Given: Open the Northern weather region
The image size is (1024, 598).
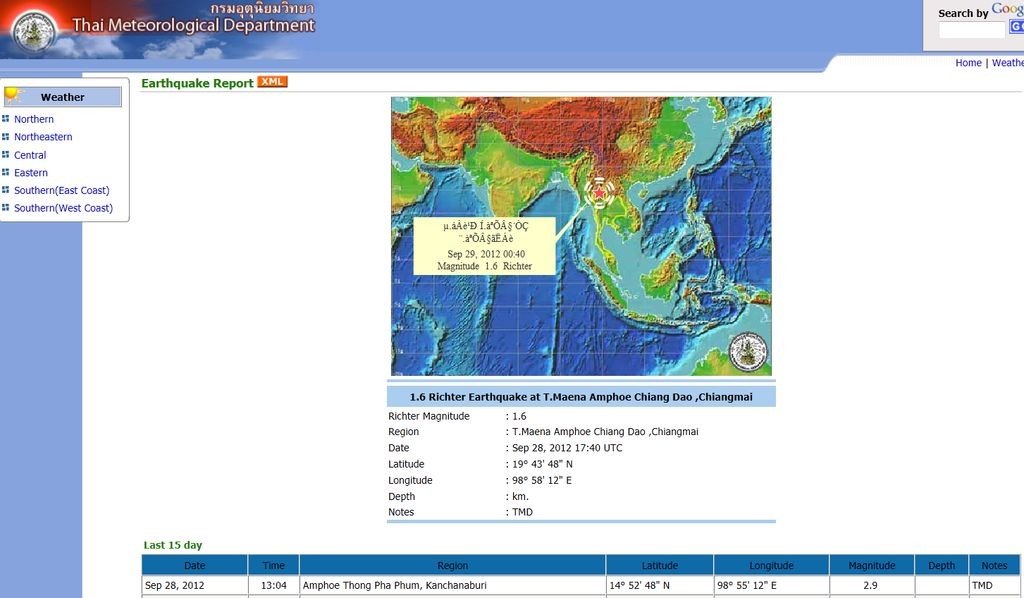Looking at the screenshot, I should click(34, 119).
